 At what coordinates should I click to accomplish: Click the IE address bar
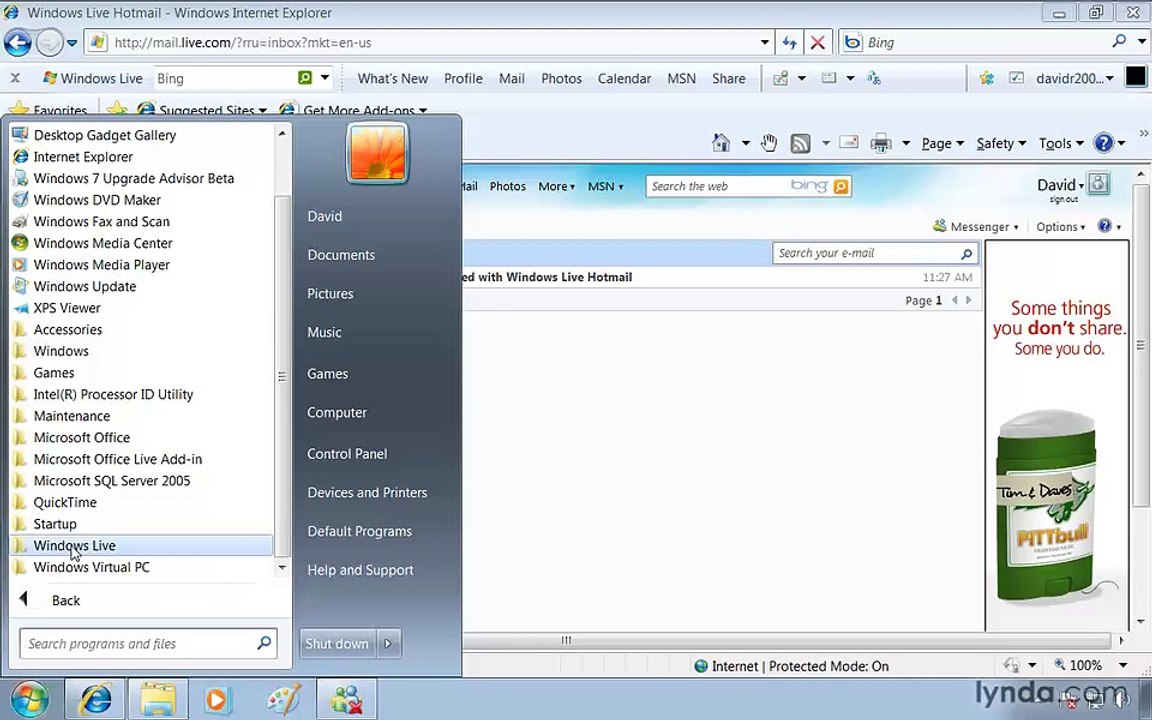(430, 43)
